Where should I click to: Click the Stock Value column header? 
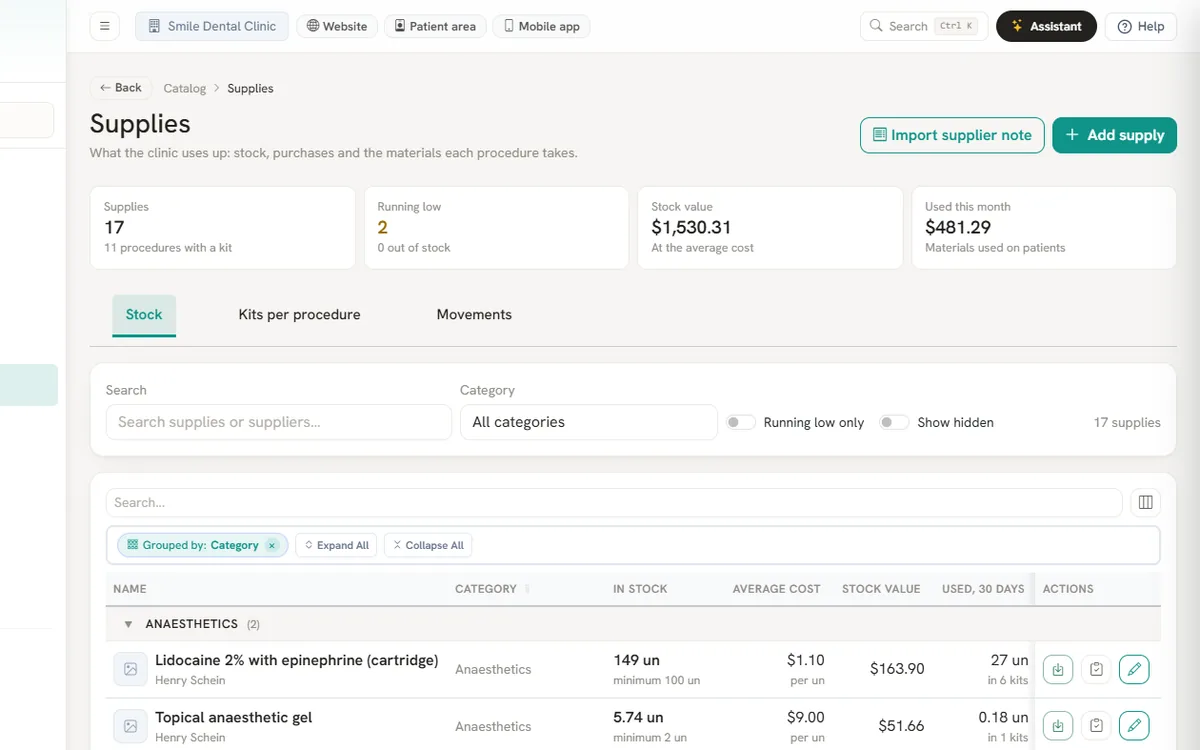tap(881, 589)
